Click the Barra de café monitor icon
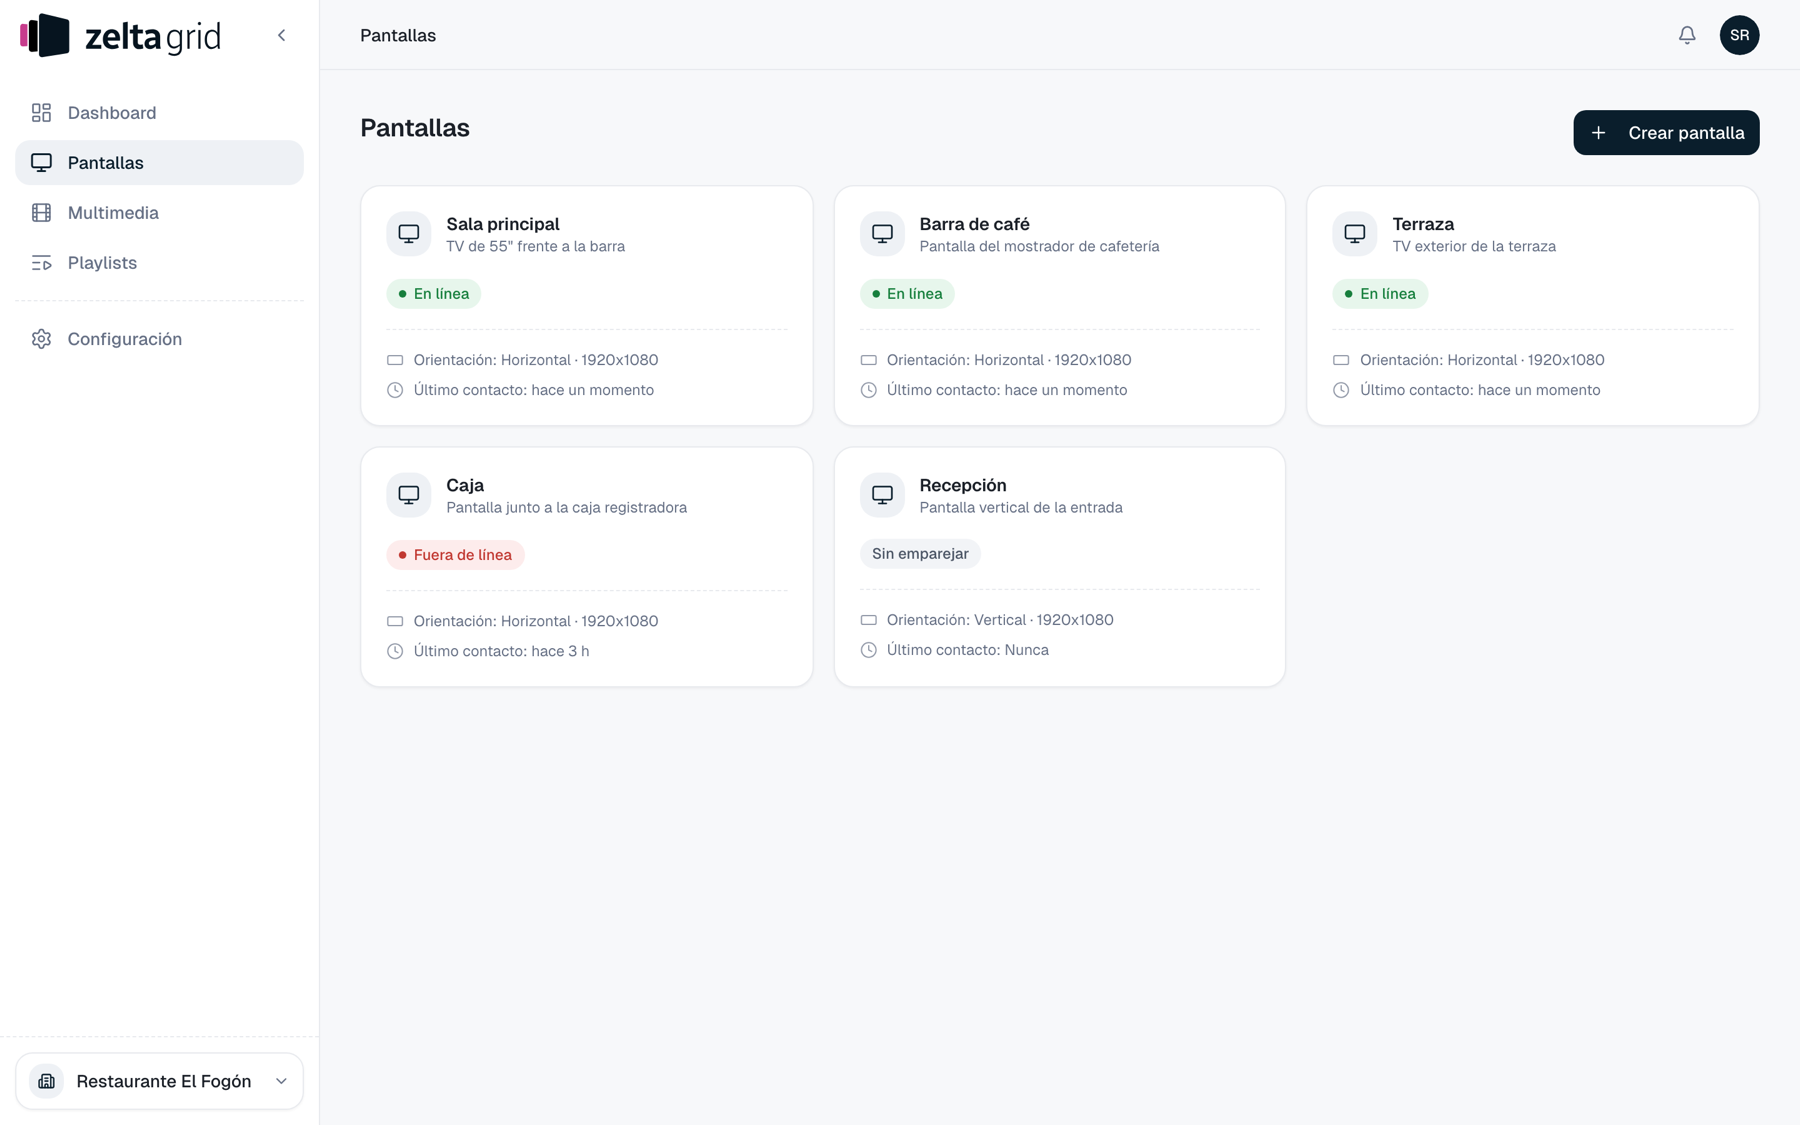 882,234
